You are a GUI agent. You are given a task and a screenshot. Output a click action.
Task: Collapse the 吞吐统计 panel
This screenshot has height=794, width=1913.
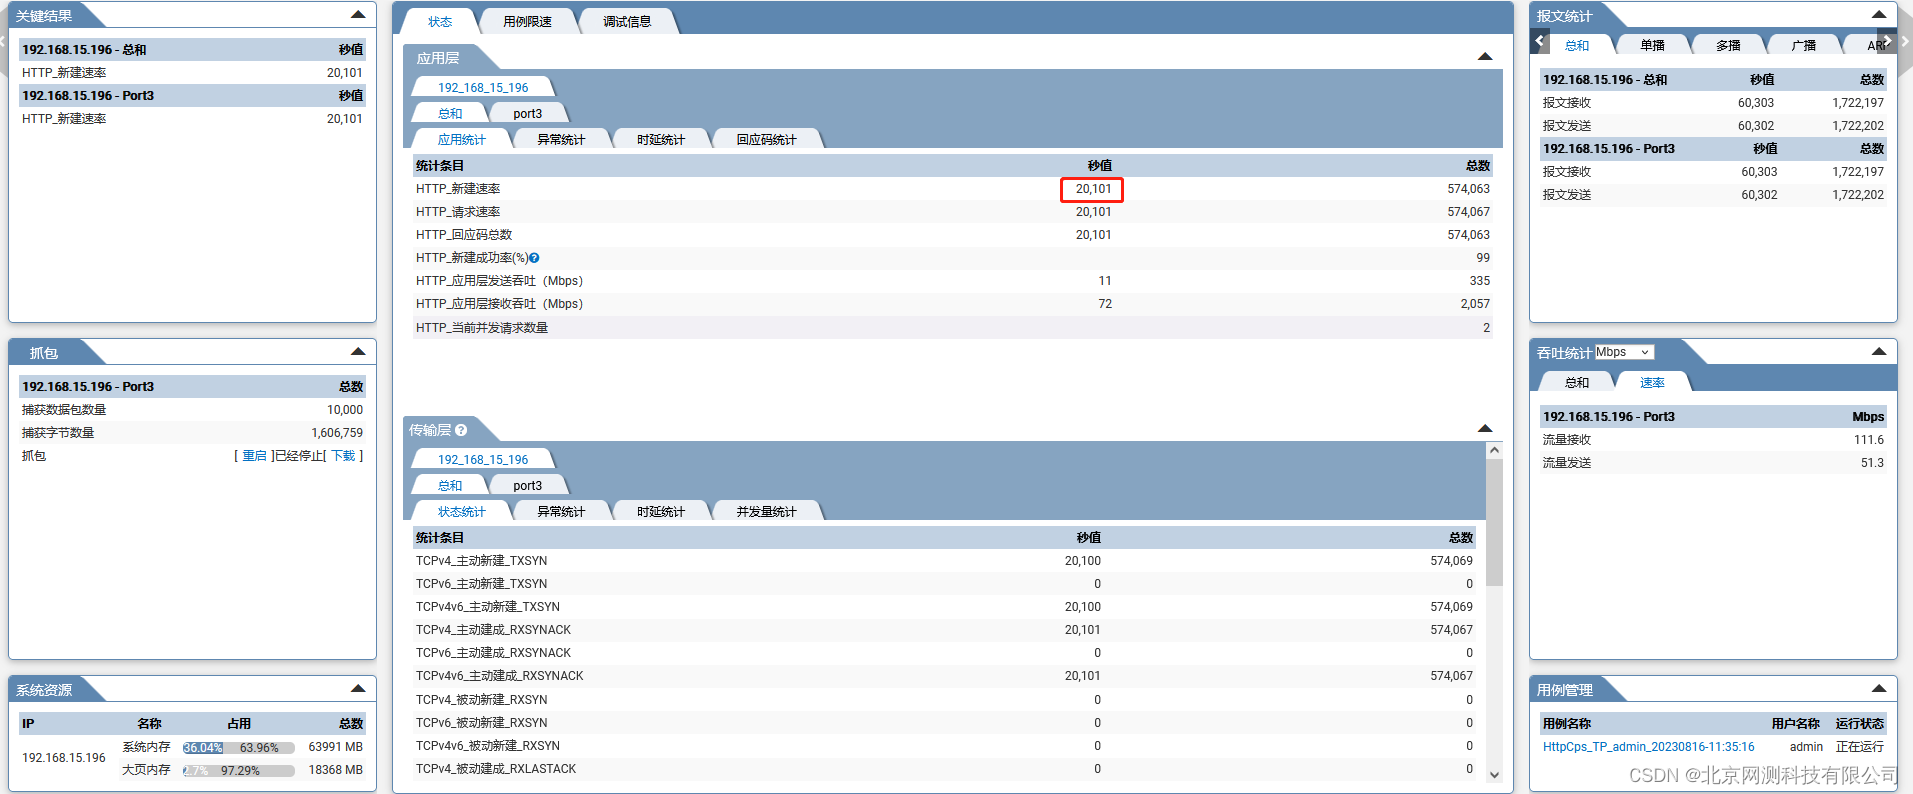pos(1879,352)
